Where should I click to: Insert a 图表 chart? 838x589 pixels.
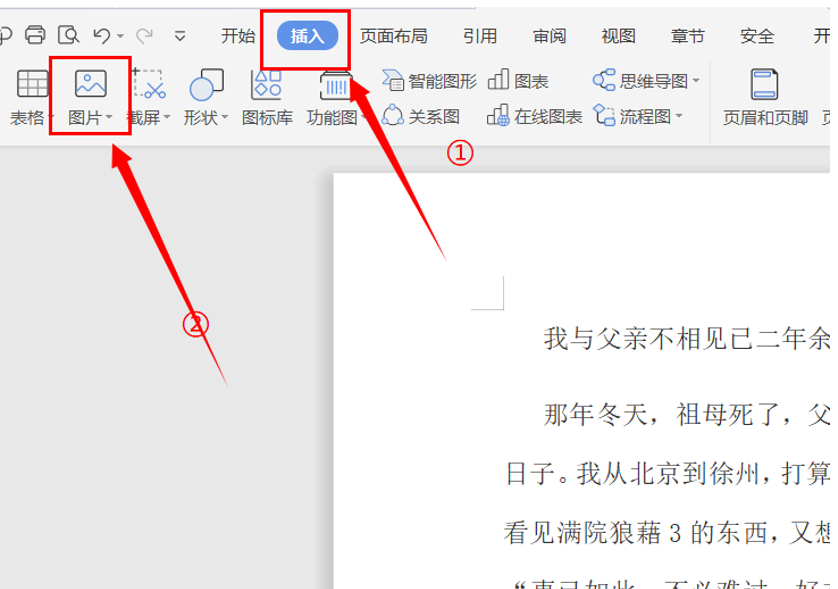[518, 81]
